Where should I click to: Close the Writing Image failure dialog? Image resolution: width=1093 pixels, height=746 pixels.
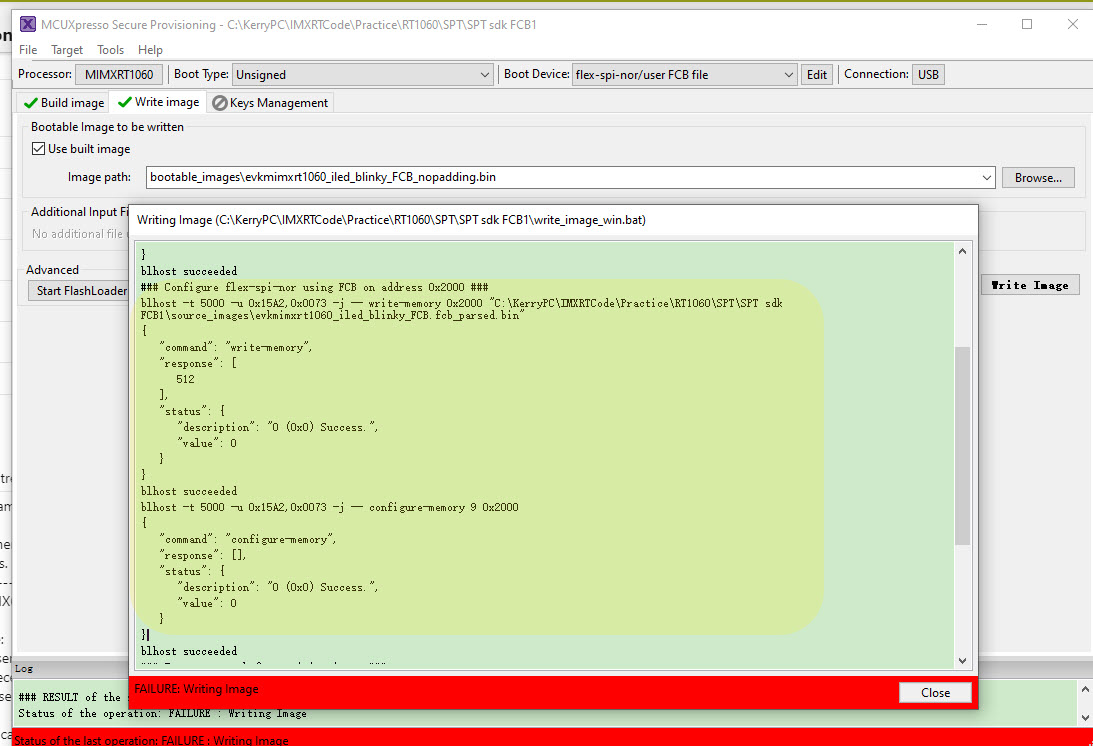(x=935, y=691)
